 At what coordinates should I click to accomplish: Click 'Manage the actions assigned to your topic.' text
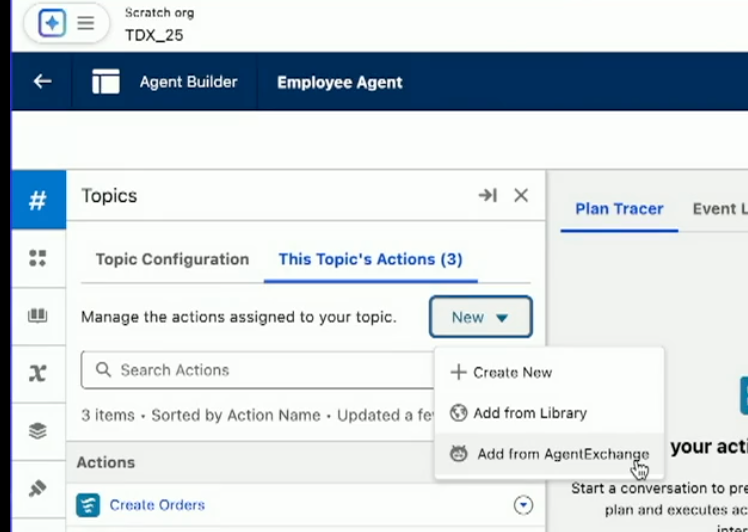pyautogui.click(x=239, y=317)
